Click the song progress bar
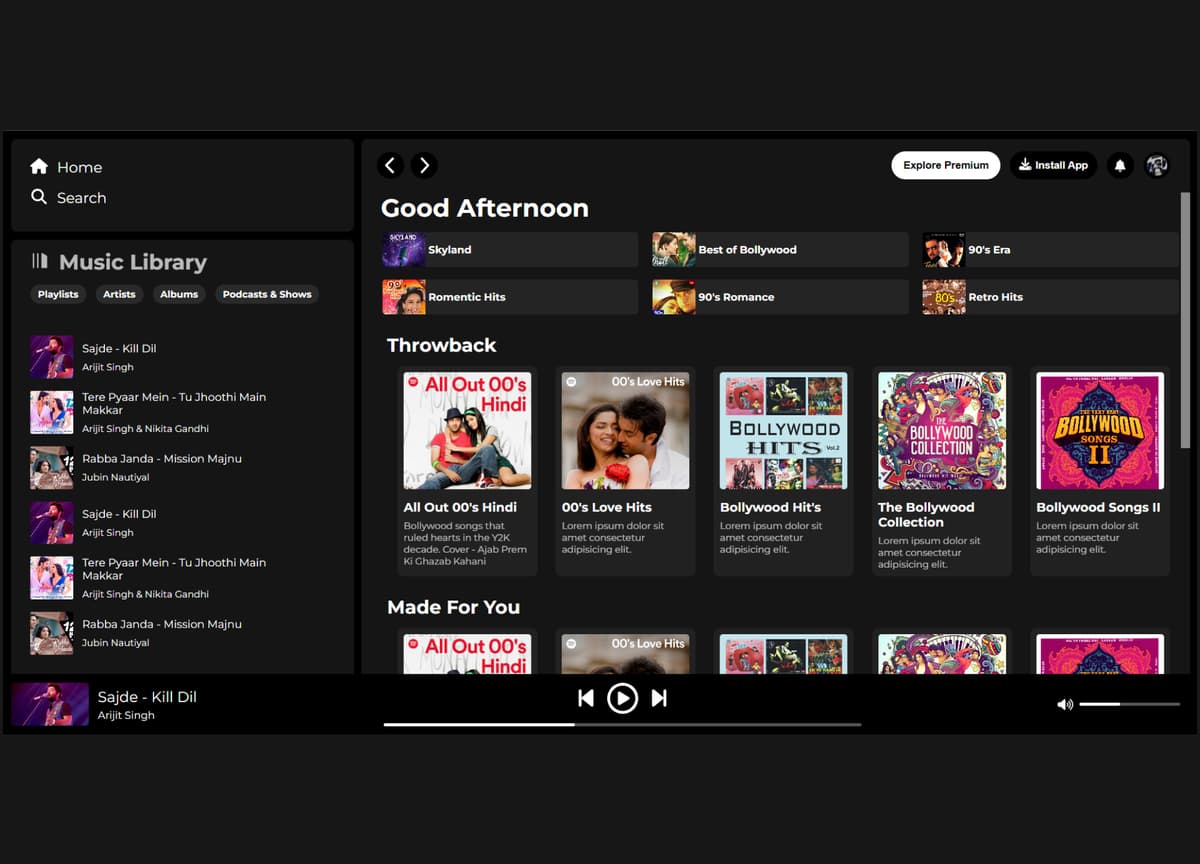The width and height of the screenshot is (1200, 864). point(621,724)
